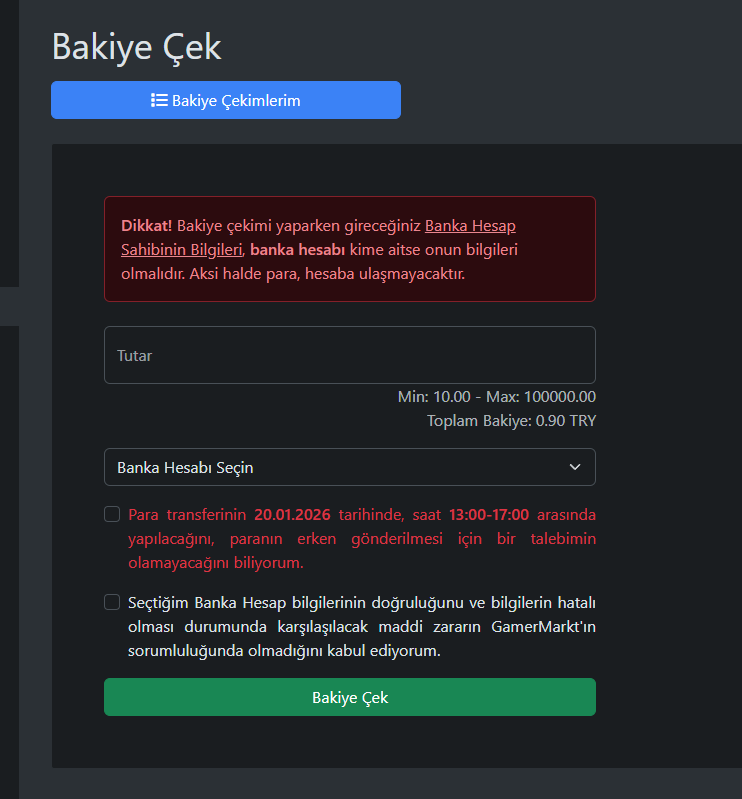Click the Bakiye Çek page heading

click(137, 47)
